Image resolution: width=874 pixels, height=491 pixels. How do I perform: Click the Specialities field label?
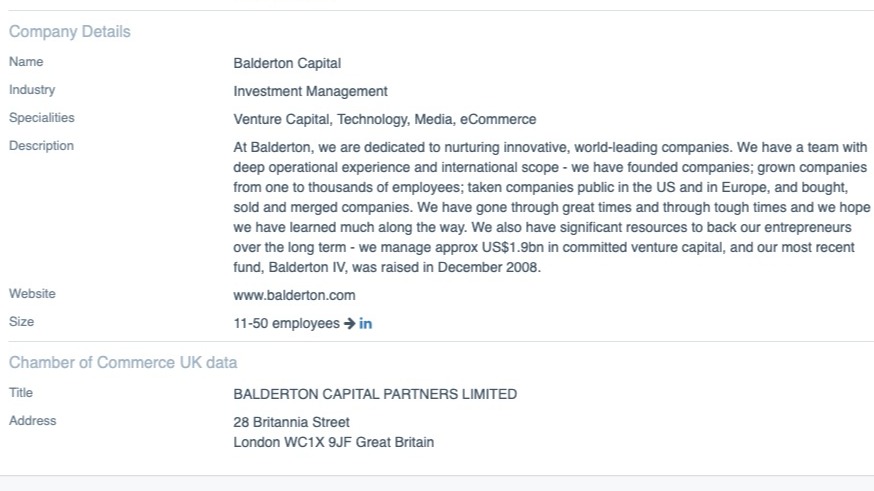point(42,118)
